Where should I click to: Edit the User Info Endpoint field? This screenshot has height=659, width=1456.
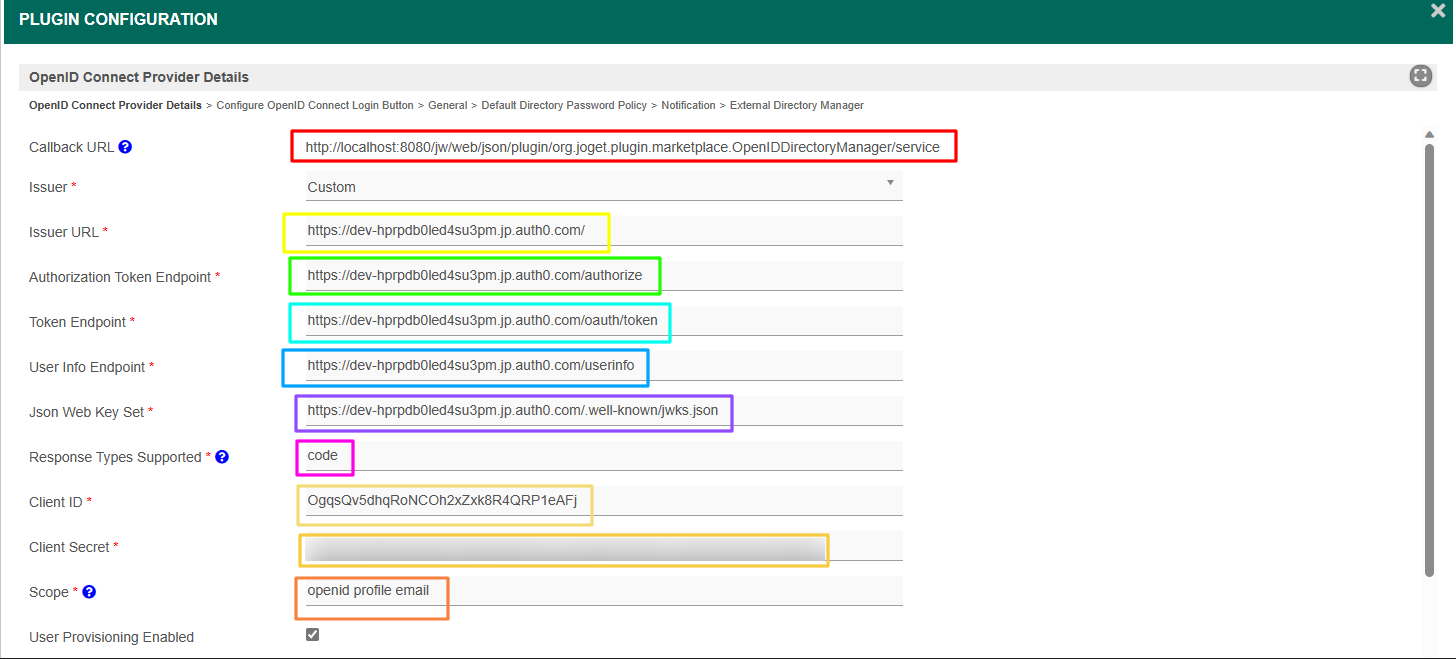[x=602, y=366]
